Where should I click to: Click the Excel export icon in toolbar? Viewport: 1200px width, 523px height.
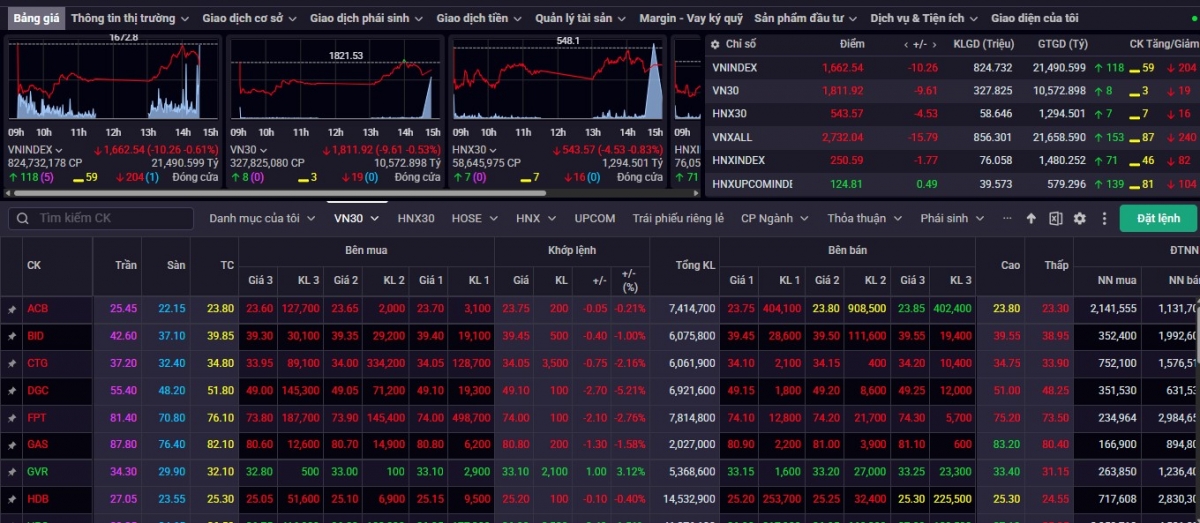tap(1055, 219)
